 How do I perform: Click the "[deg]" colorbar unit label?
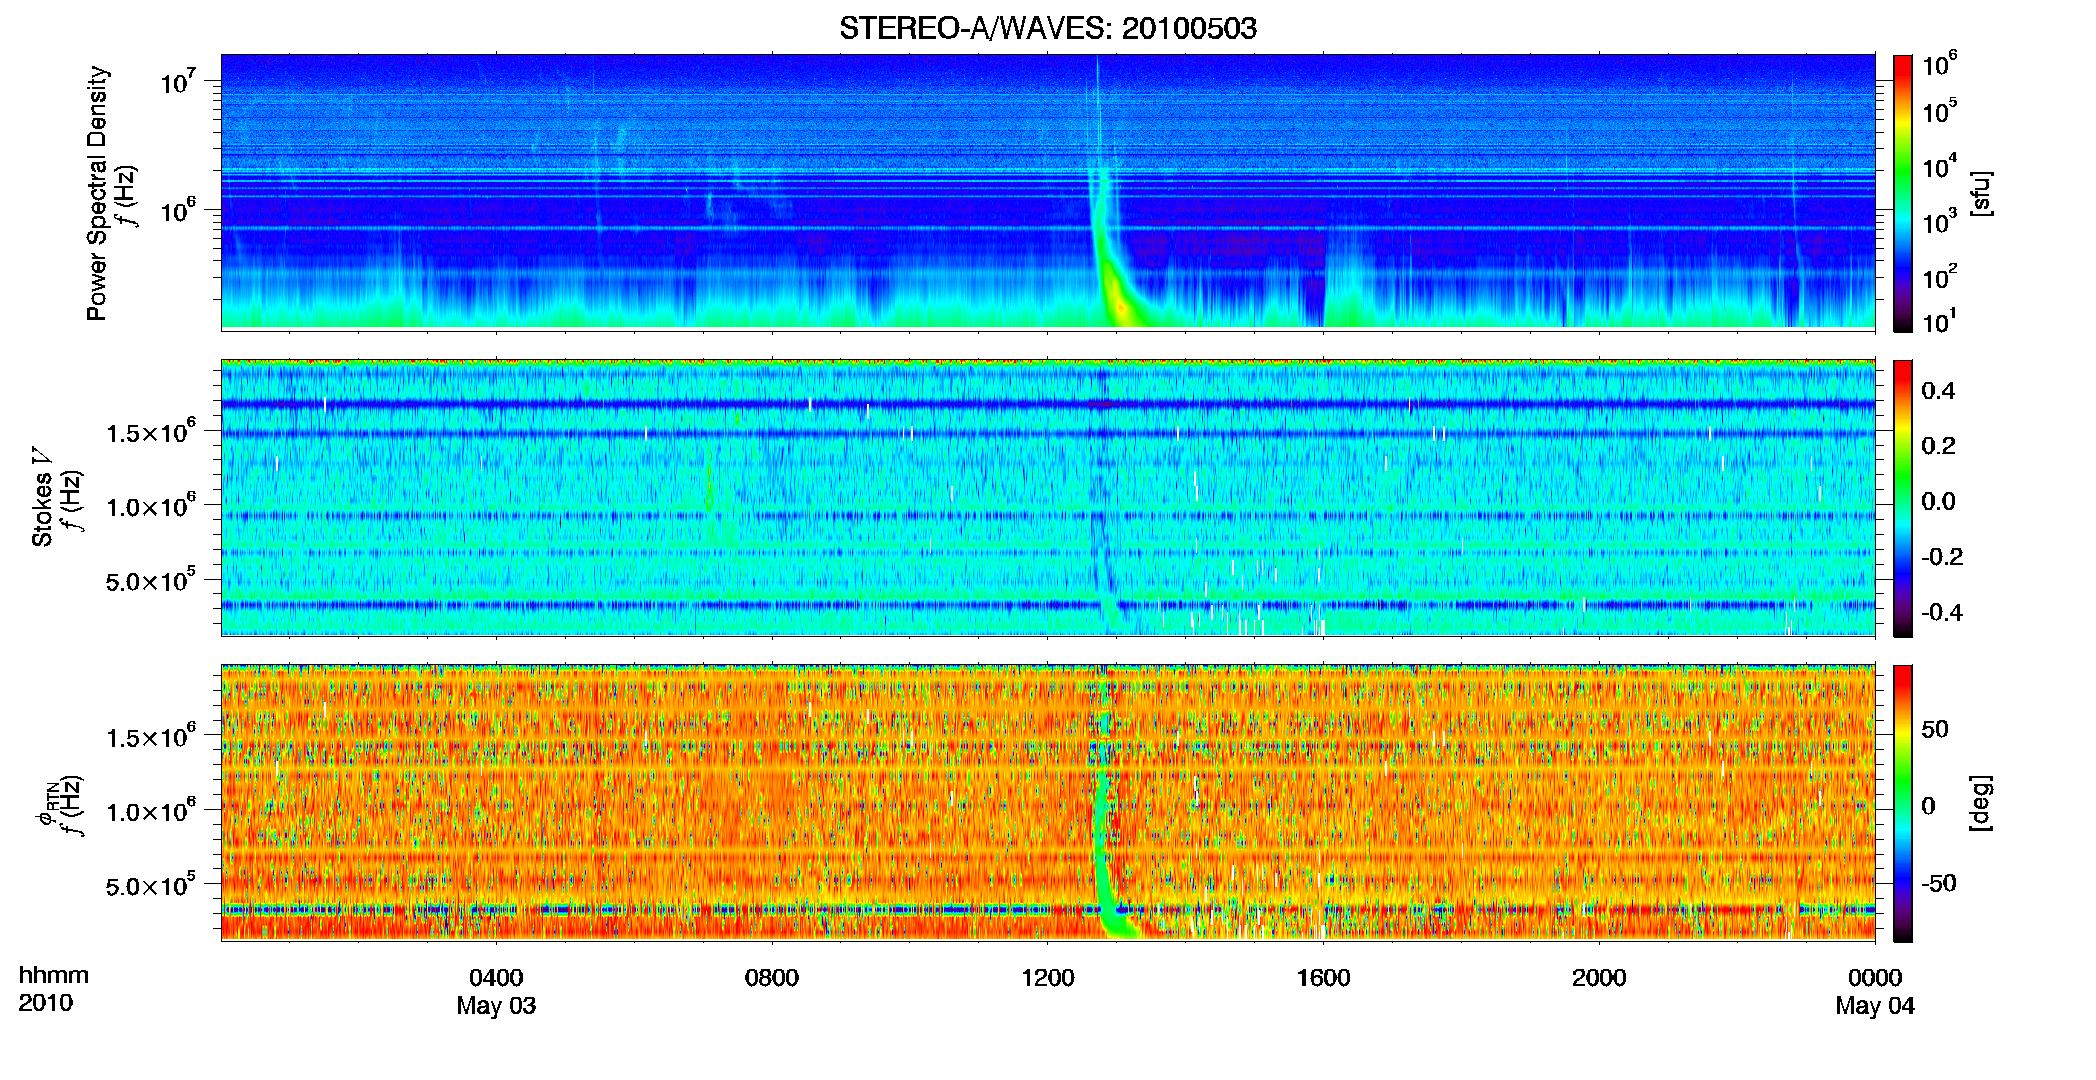pyautogui.click(x=1980, y=802)
